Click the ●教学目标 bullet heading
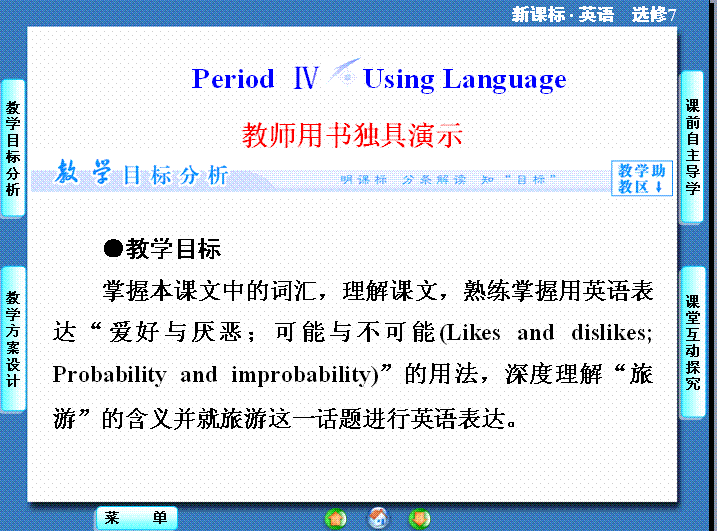Viewport: 717px width, 531px height. [x=162, y=248]
